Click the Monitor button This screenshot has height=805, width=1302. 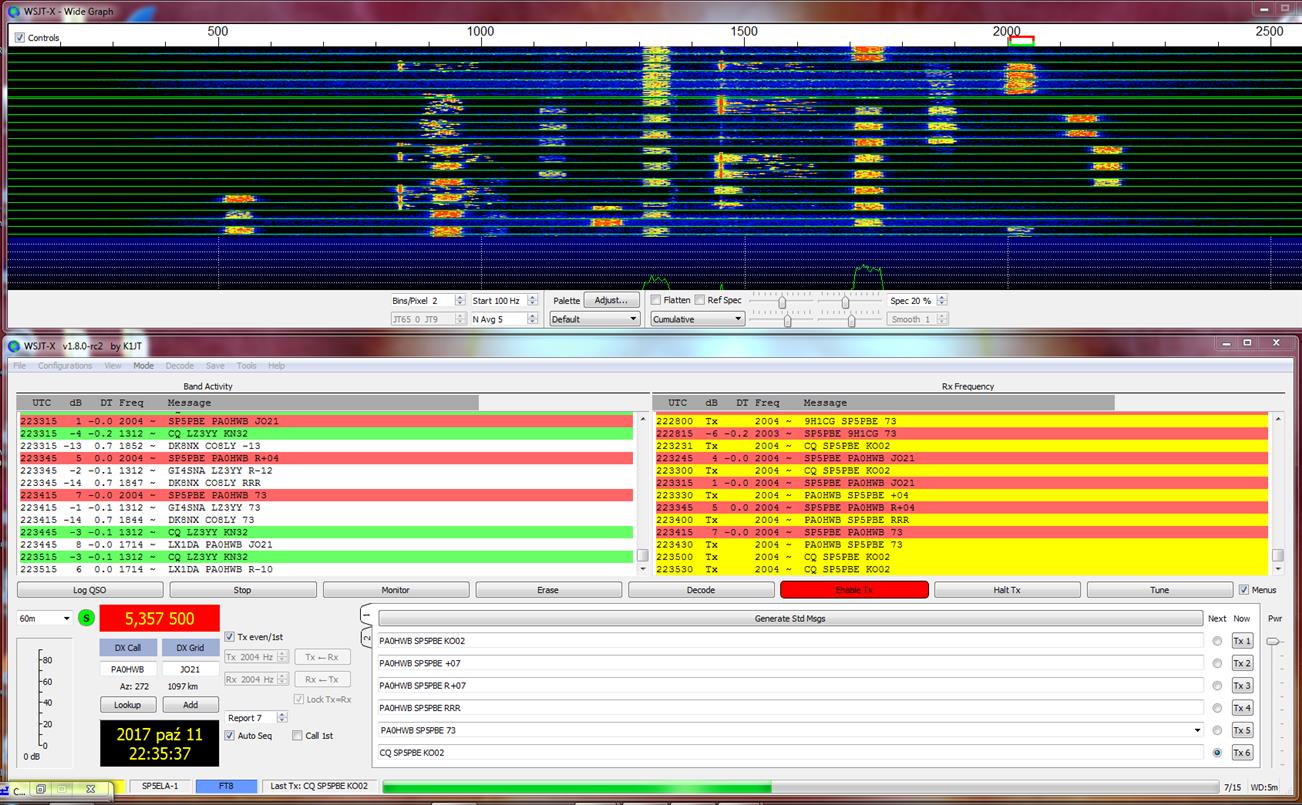coord(395,590)
